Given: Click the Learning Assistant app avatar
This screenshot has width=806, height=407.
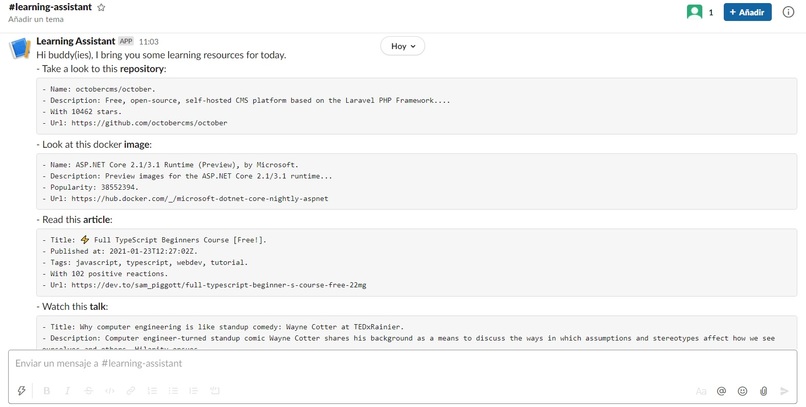Looking at the screenshot, I should pos(20,48).
